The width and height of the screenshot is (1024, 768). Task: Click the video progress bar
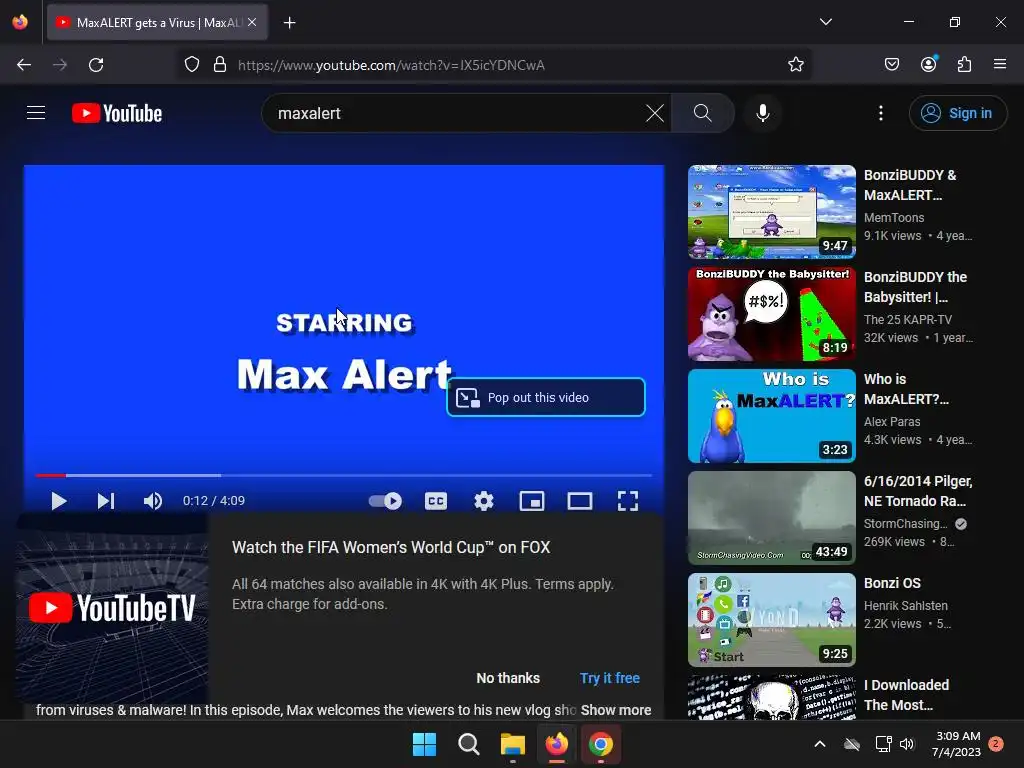[x=344, y=475]
